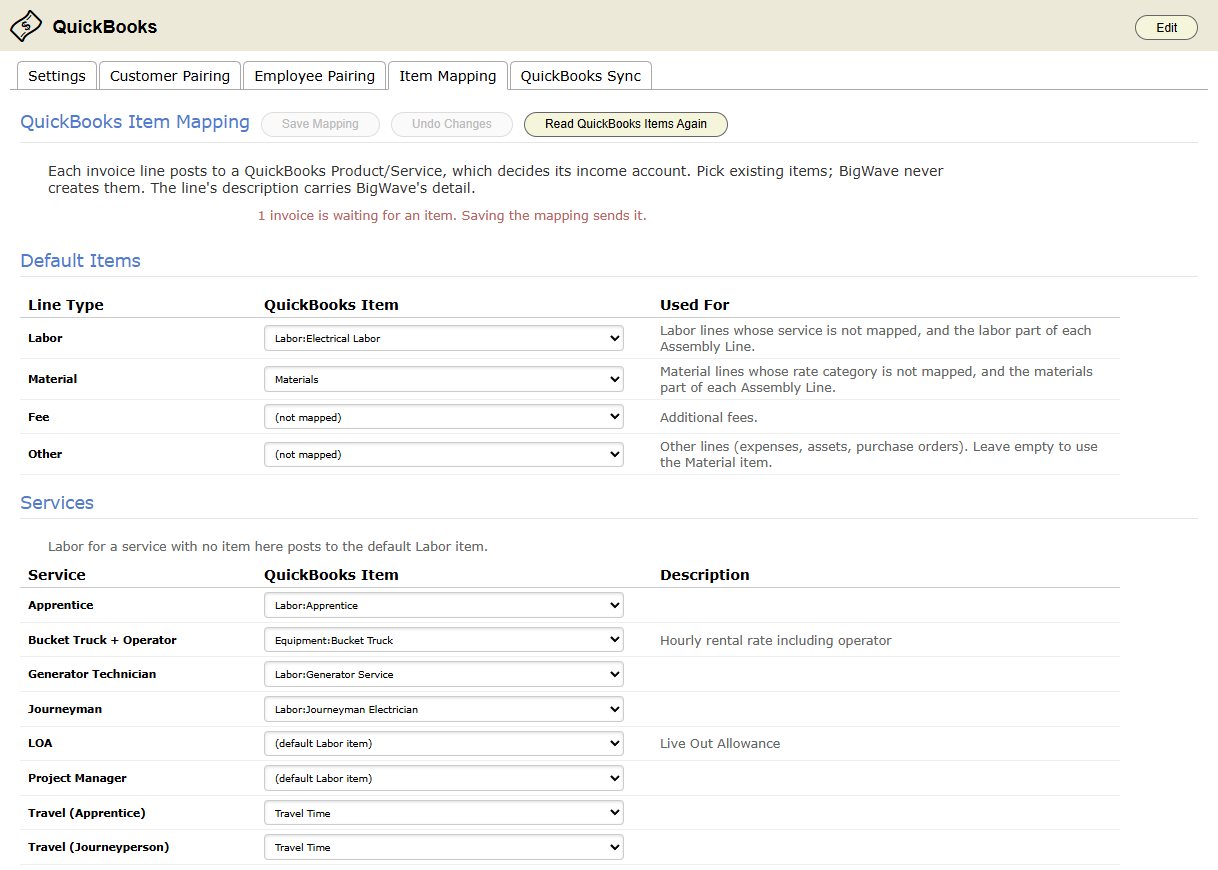
Task: Click 'Hourly rental rate including operator' description
Action: pyautogui.click(x=776, y=641)
